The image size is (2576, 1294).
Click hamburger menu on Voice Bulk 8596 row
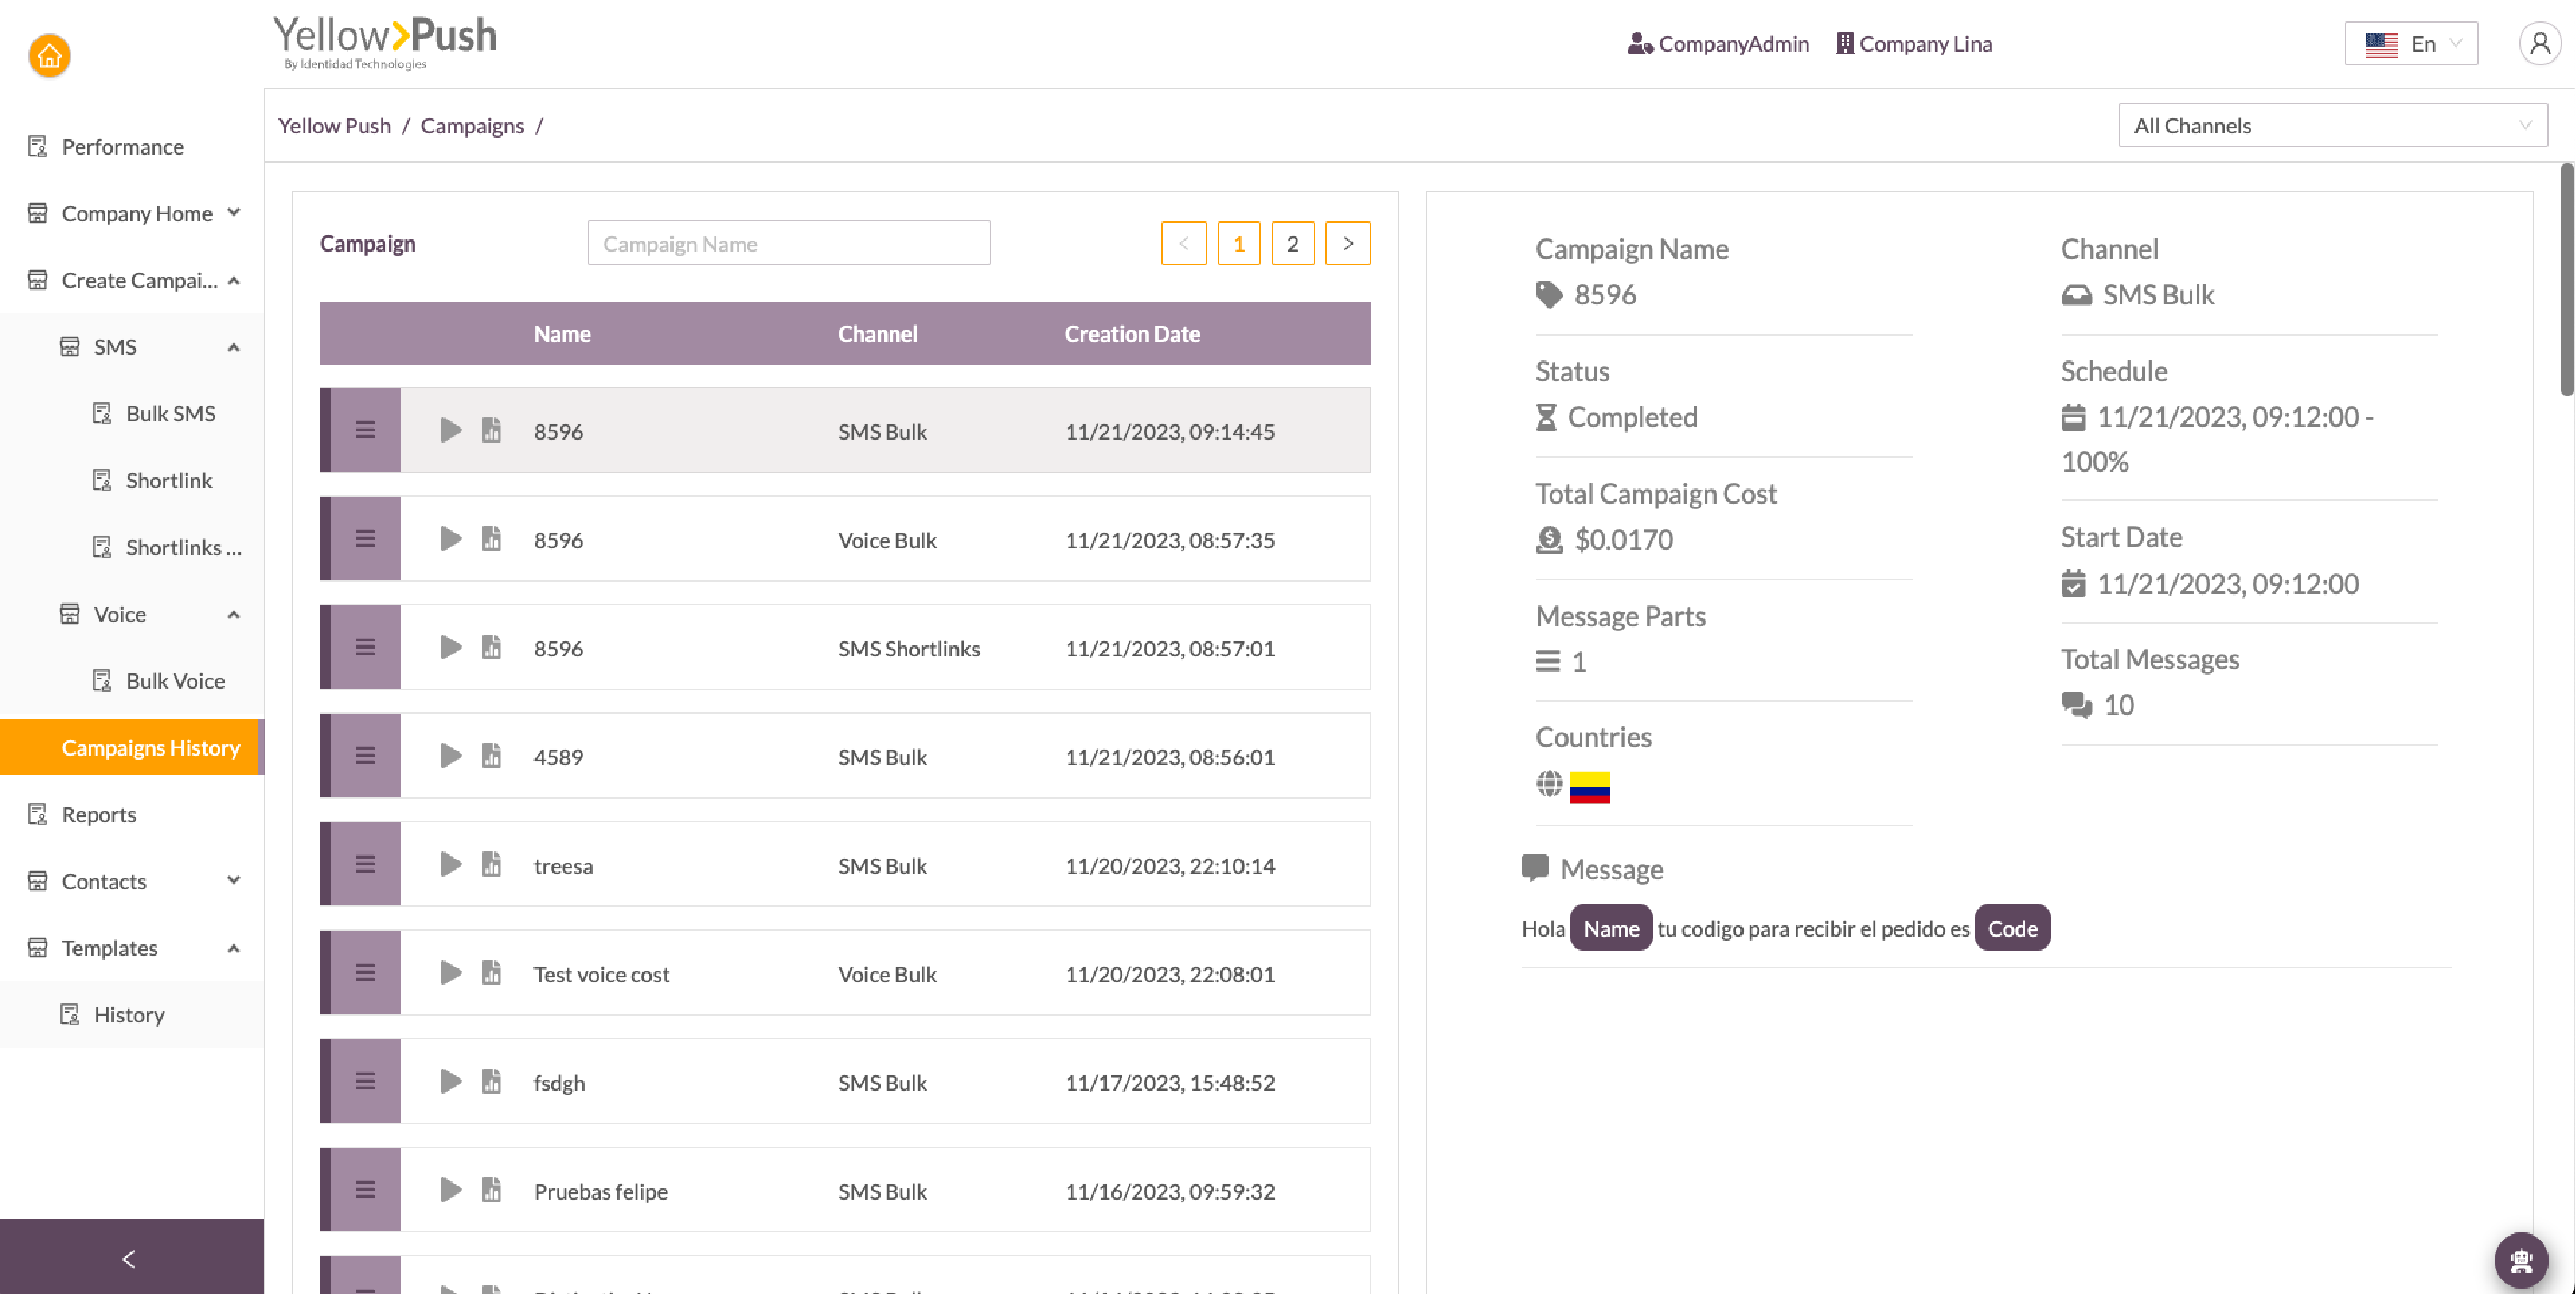pos(365,539)
